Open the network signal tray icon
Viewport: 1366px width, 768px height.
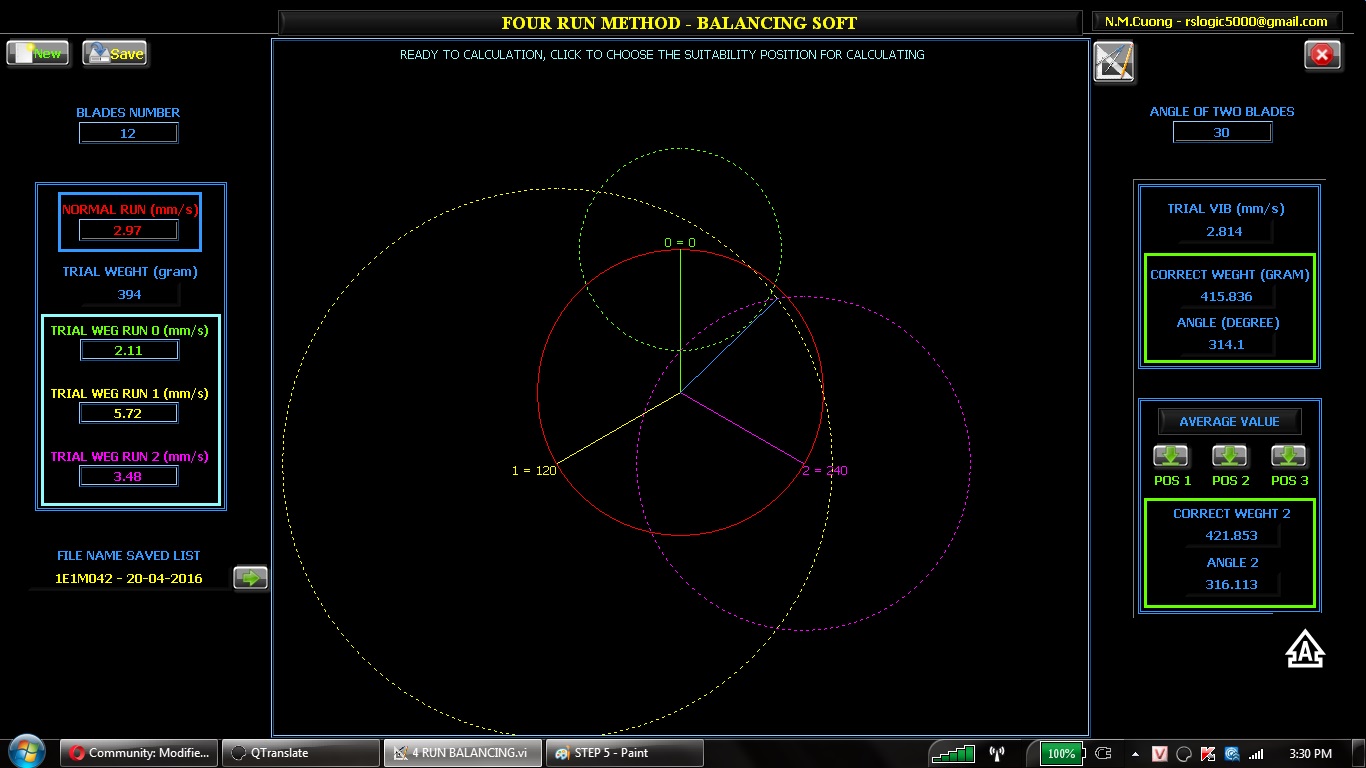[x=1256, y=754]
